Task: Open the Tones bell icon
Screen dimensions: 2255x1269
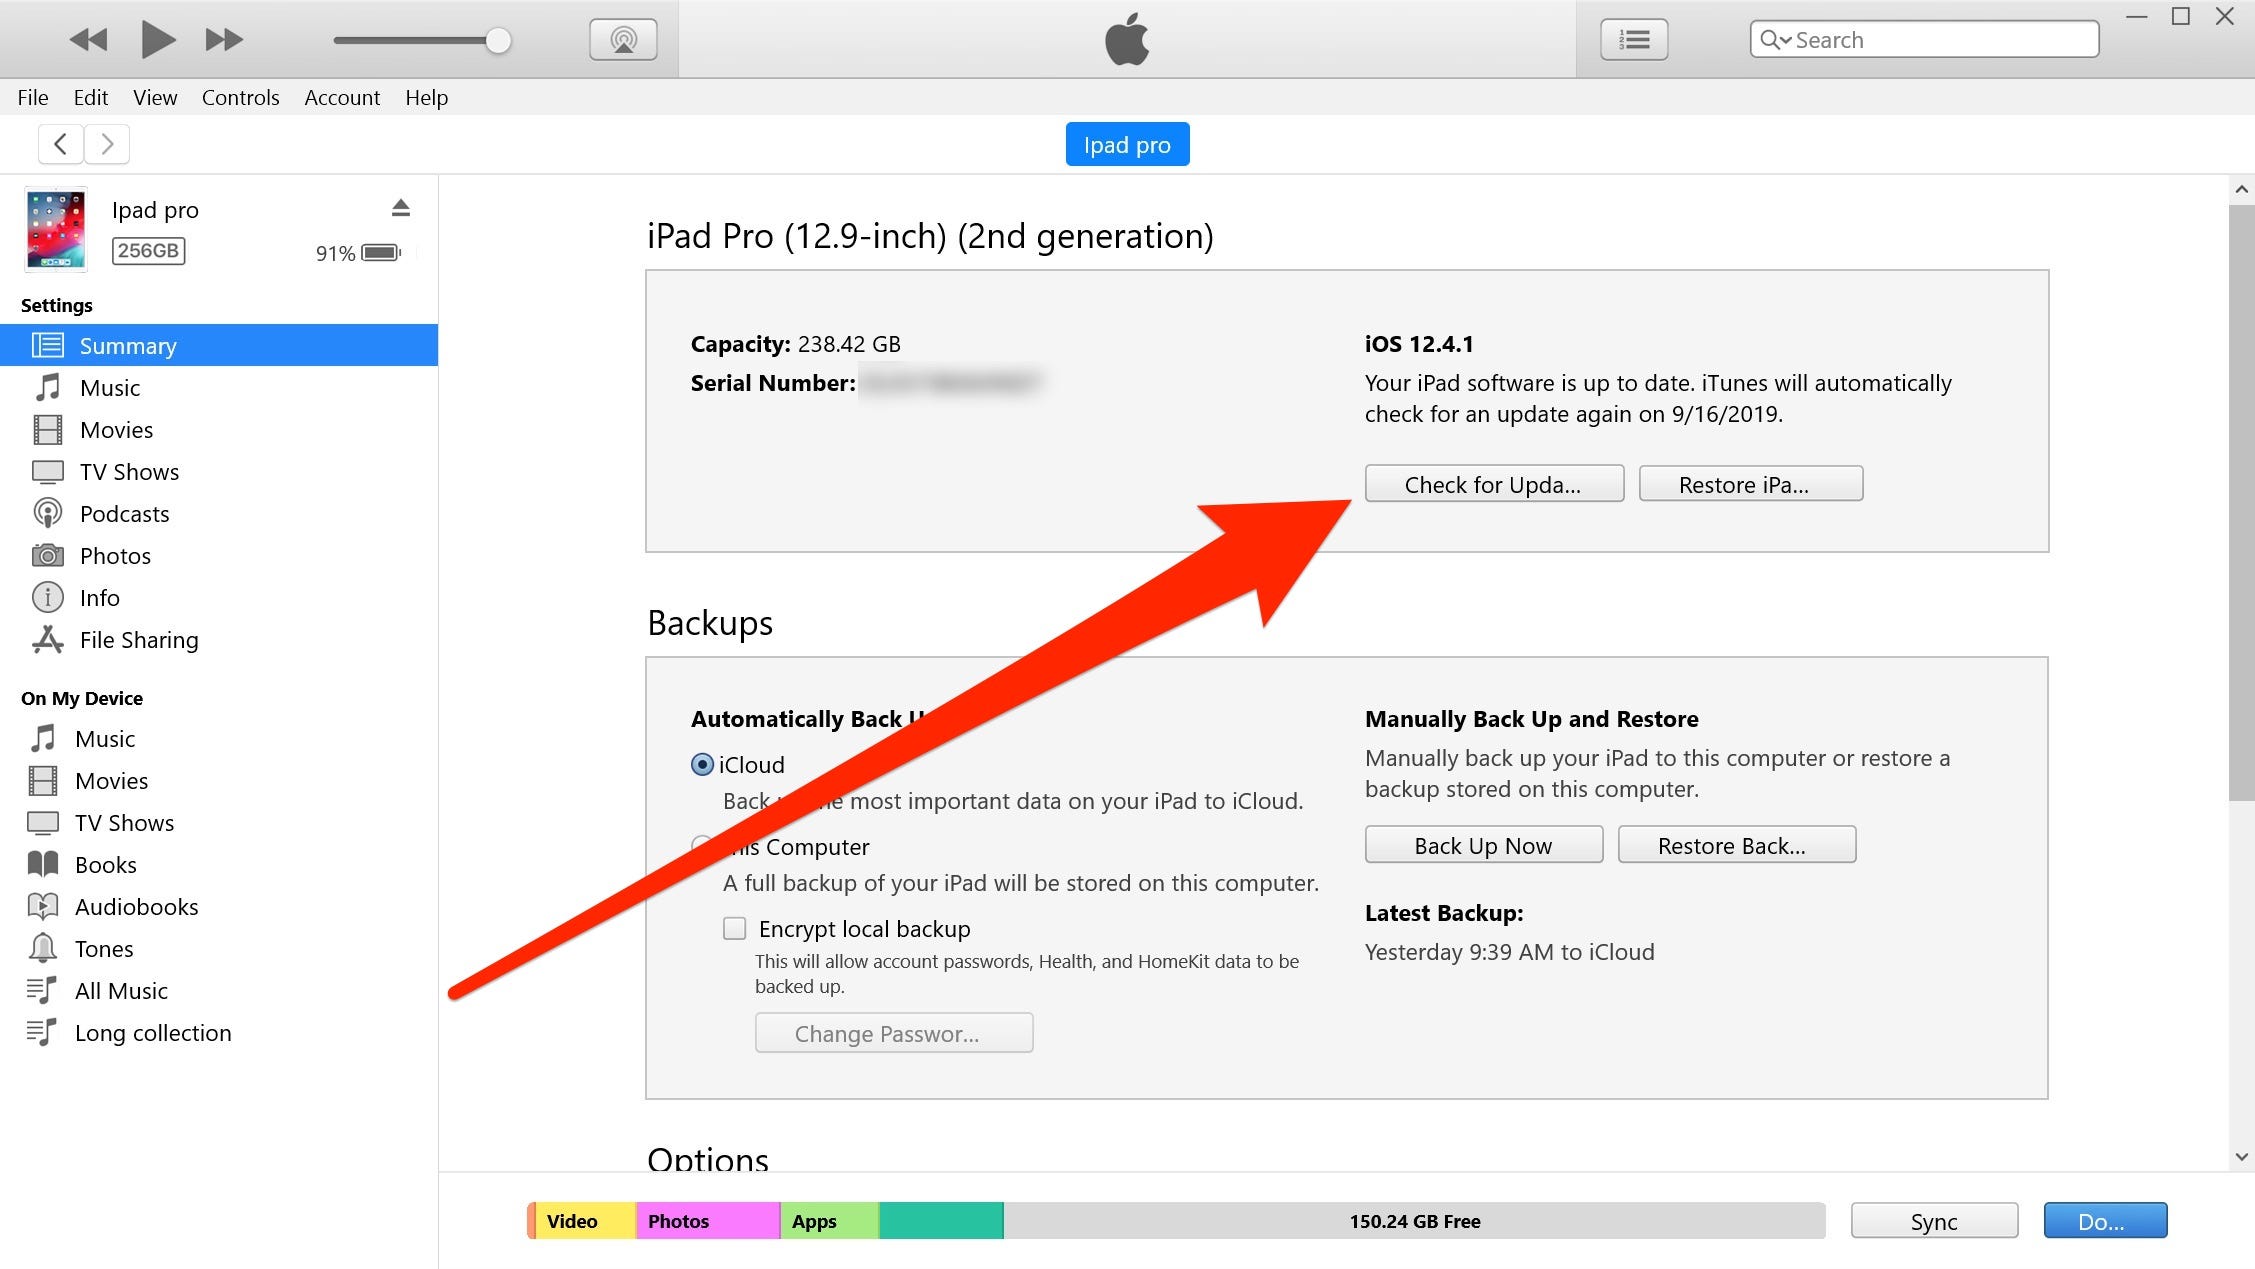Action: point(43,948)
